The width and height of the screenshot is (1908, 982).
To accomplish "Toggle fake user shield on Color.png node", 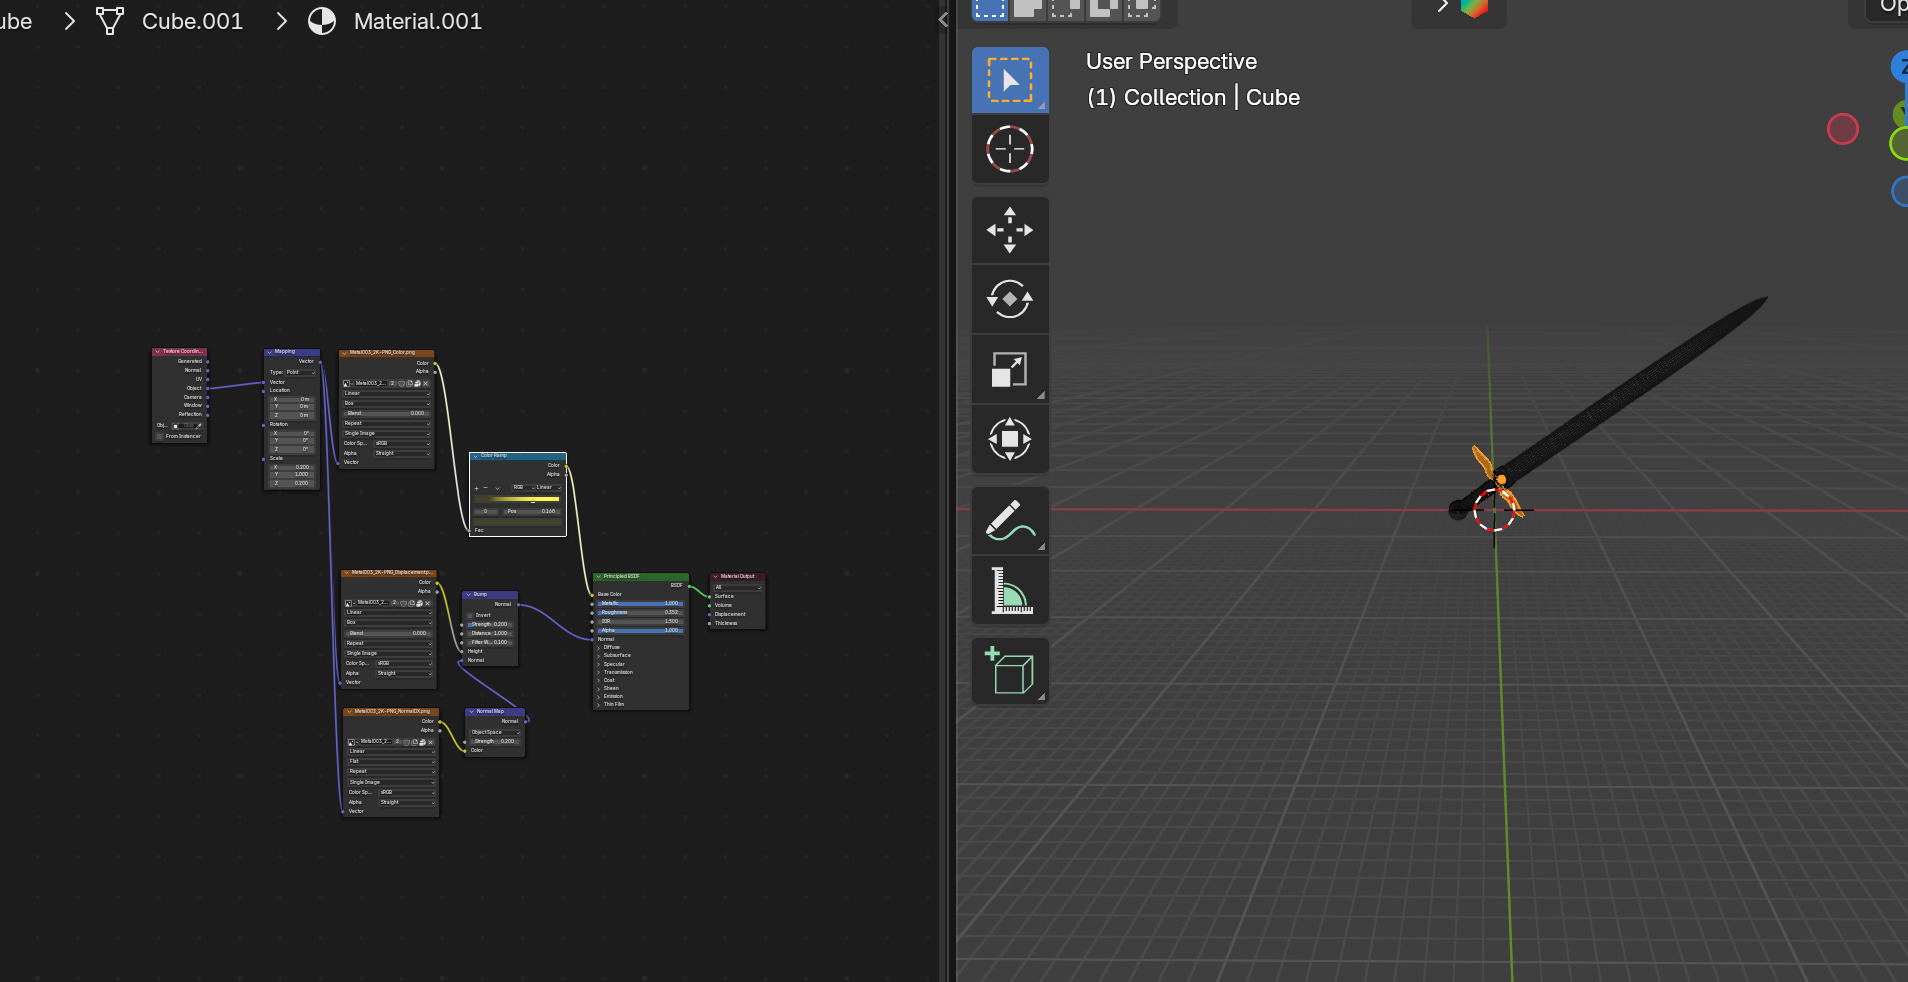I will [x=402, y=383].
